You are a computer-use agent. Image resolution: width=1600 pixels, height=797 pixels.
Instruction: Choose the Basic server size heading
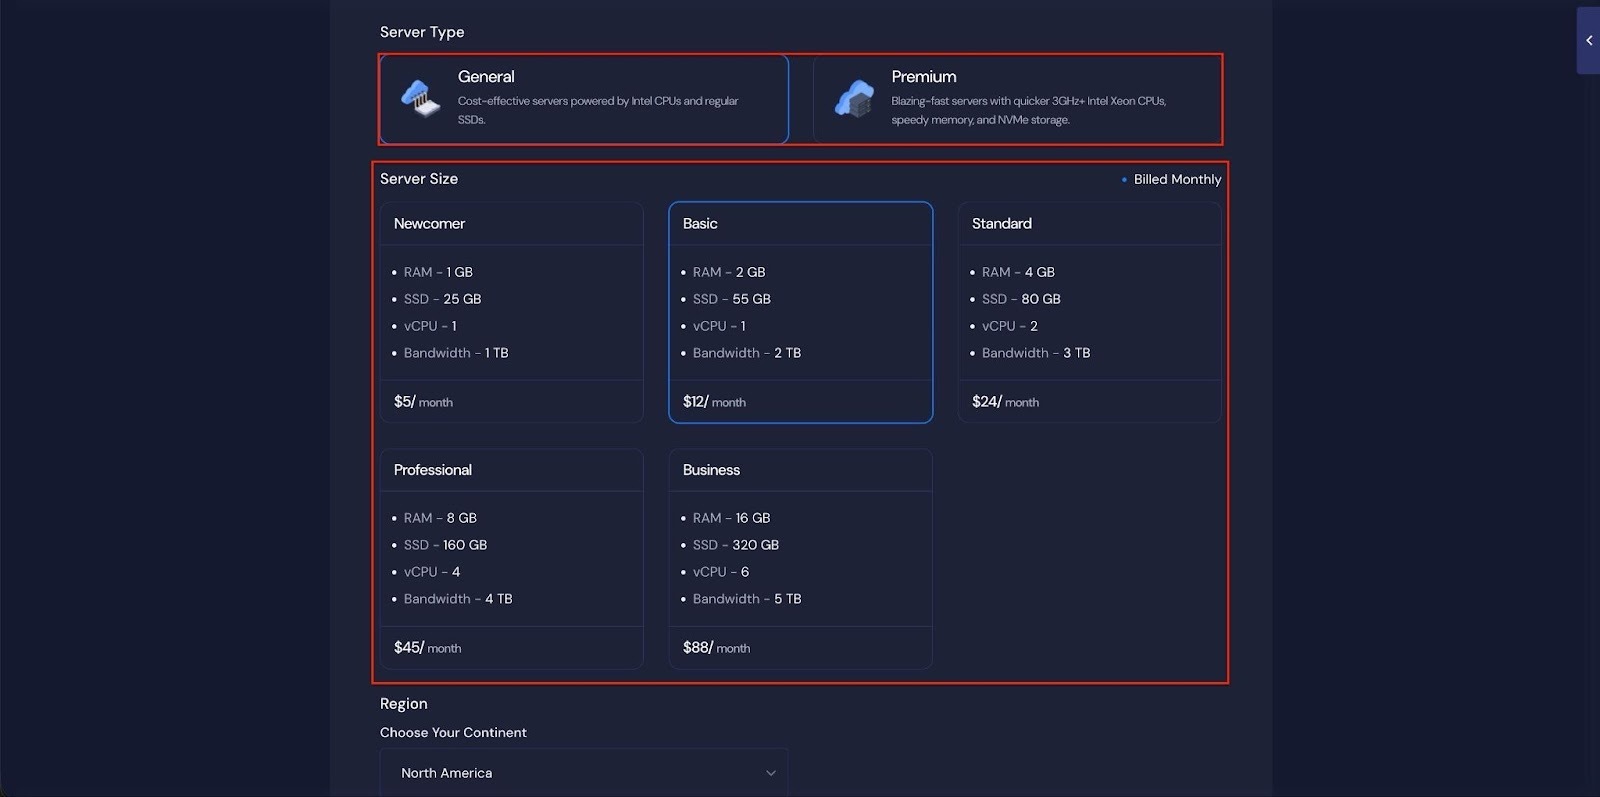tap(700, 224)
